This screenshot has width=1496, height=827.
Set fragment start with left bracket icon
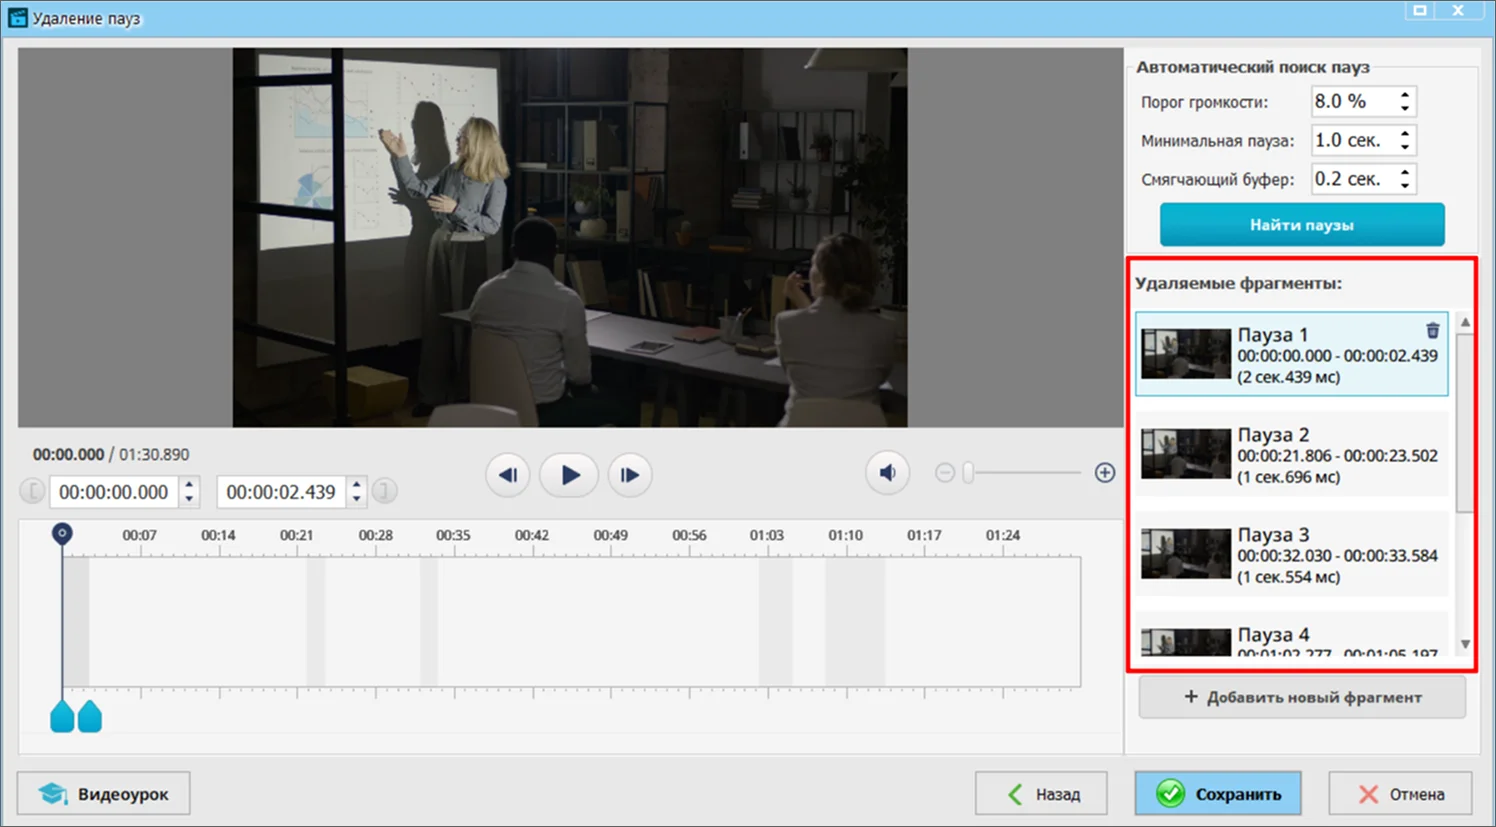tap(32, 491)
